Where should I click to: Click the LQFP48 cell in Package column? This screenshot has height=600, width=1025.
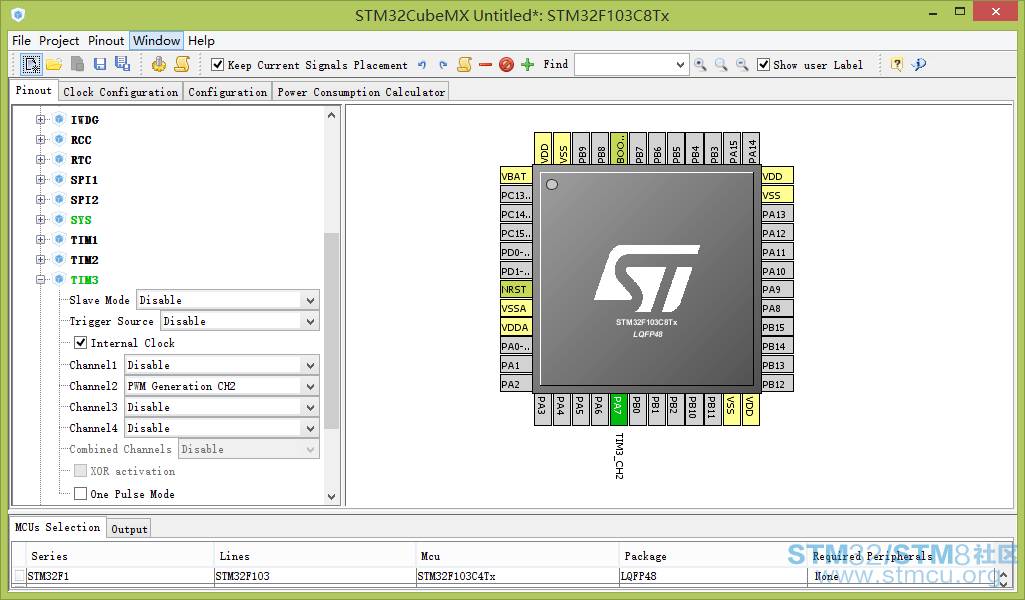[x=713, y=576]
